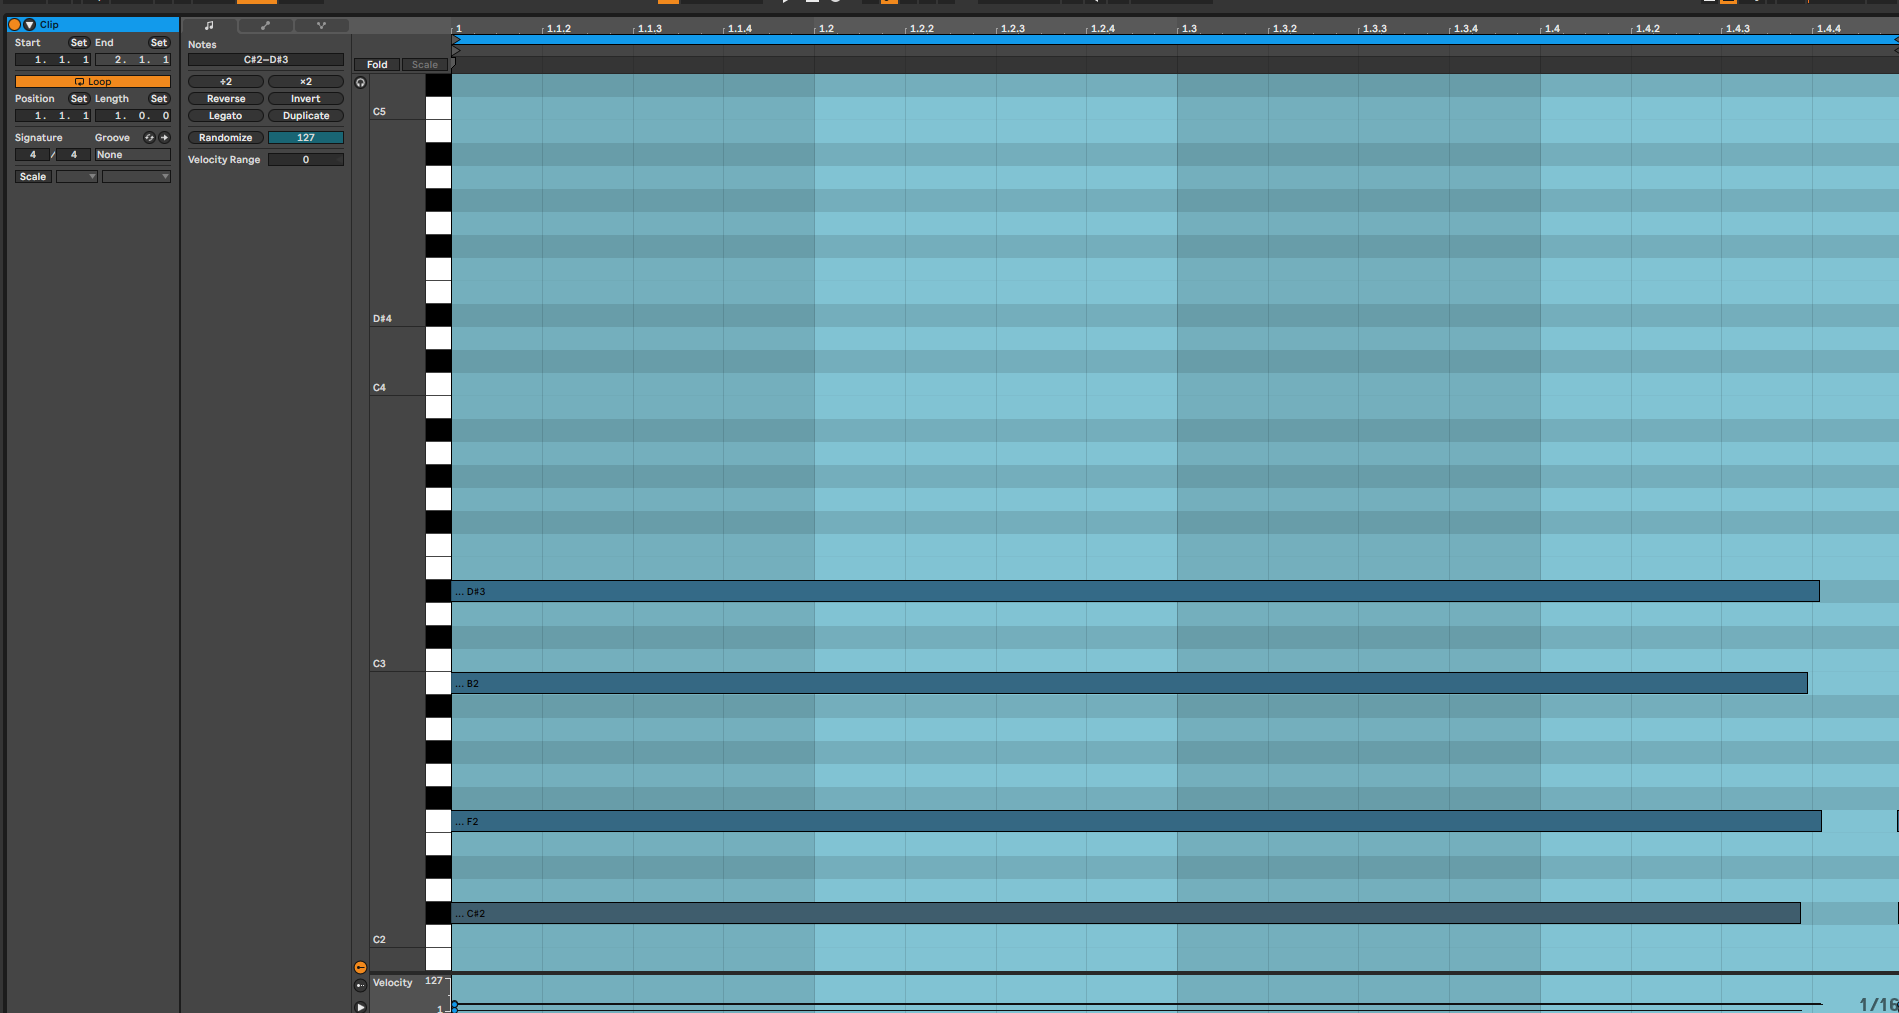1899x1013 pixels.
Task: Expand the Clip title triangle menu
Action: point(30,25)
